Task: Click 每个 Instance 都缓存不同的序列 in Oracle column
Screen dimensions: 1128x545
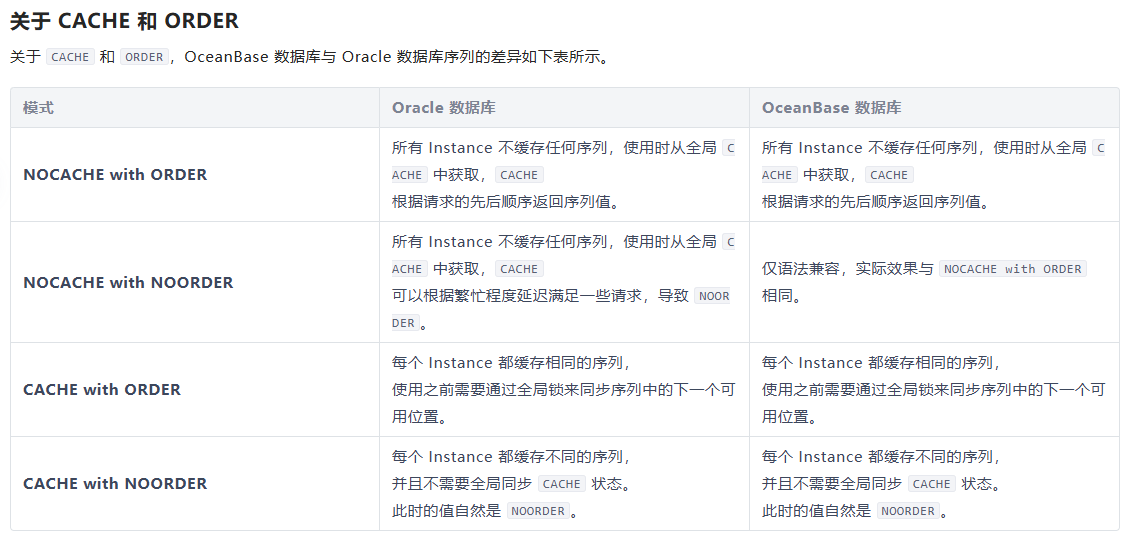Action: coord(509,457)
